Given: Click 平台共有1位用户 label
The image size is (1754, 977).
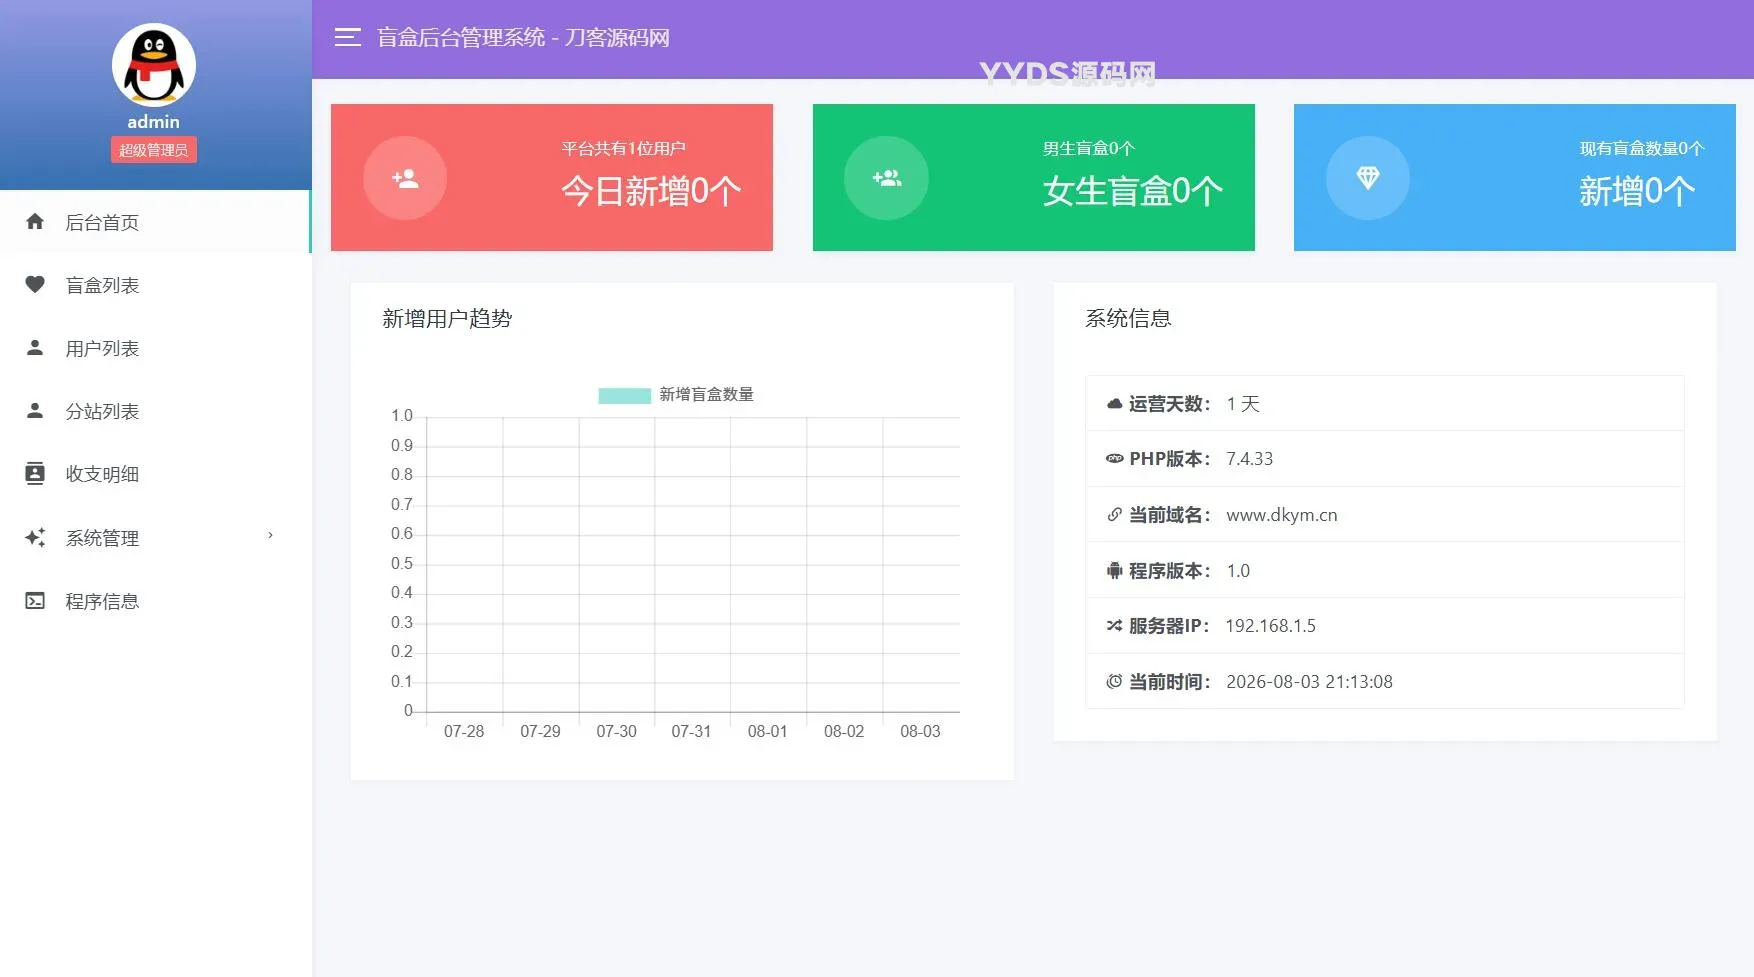Looking at the screenshot, I should (x=623, y=149).
